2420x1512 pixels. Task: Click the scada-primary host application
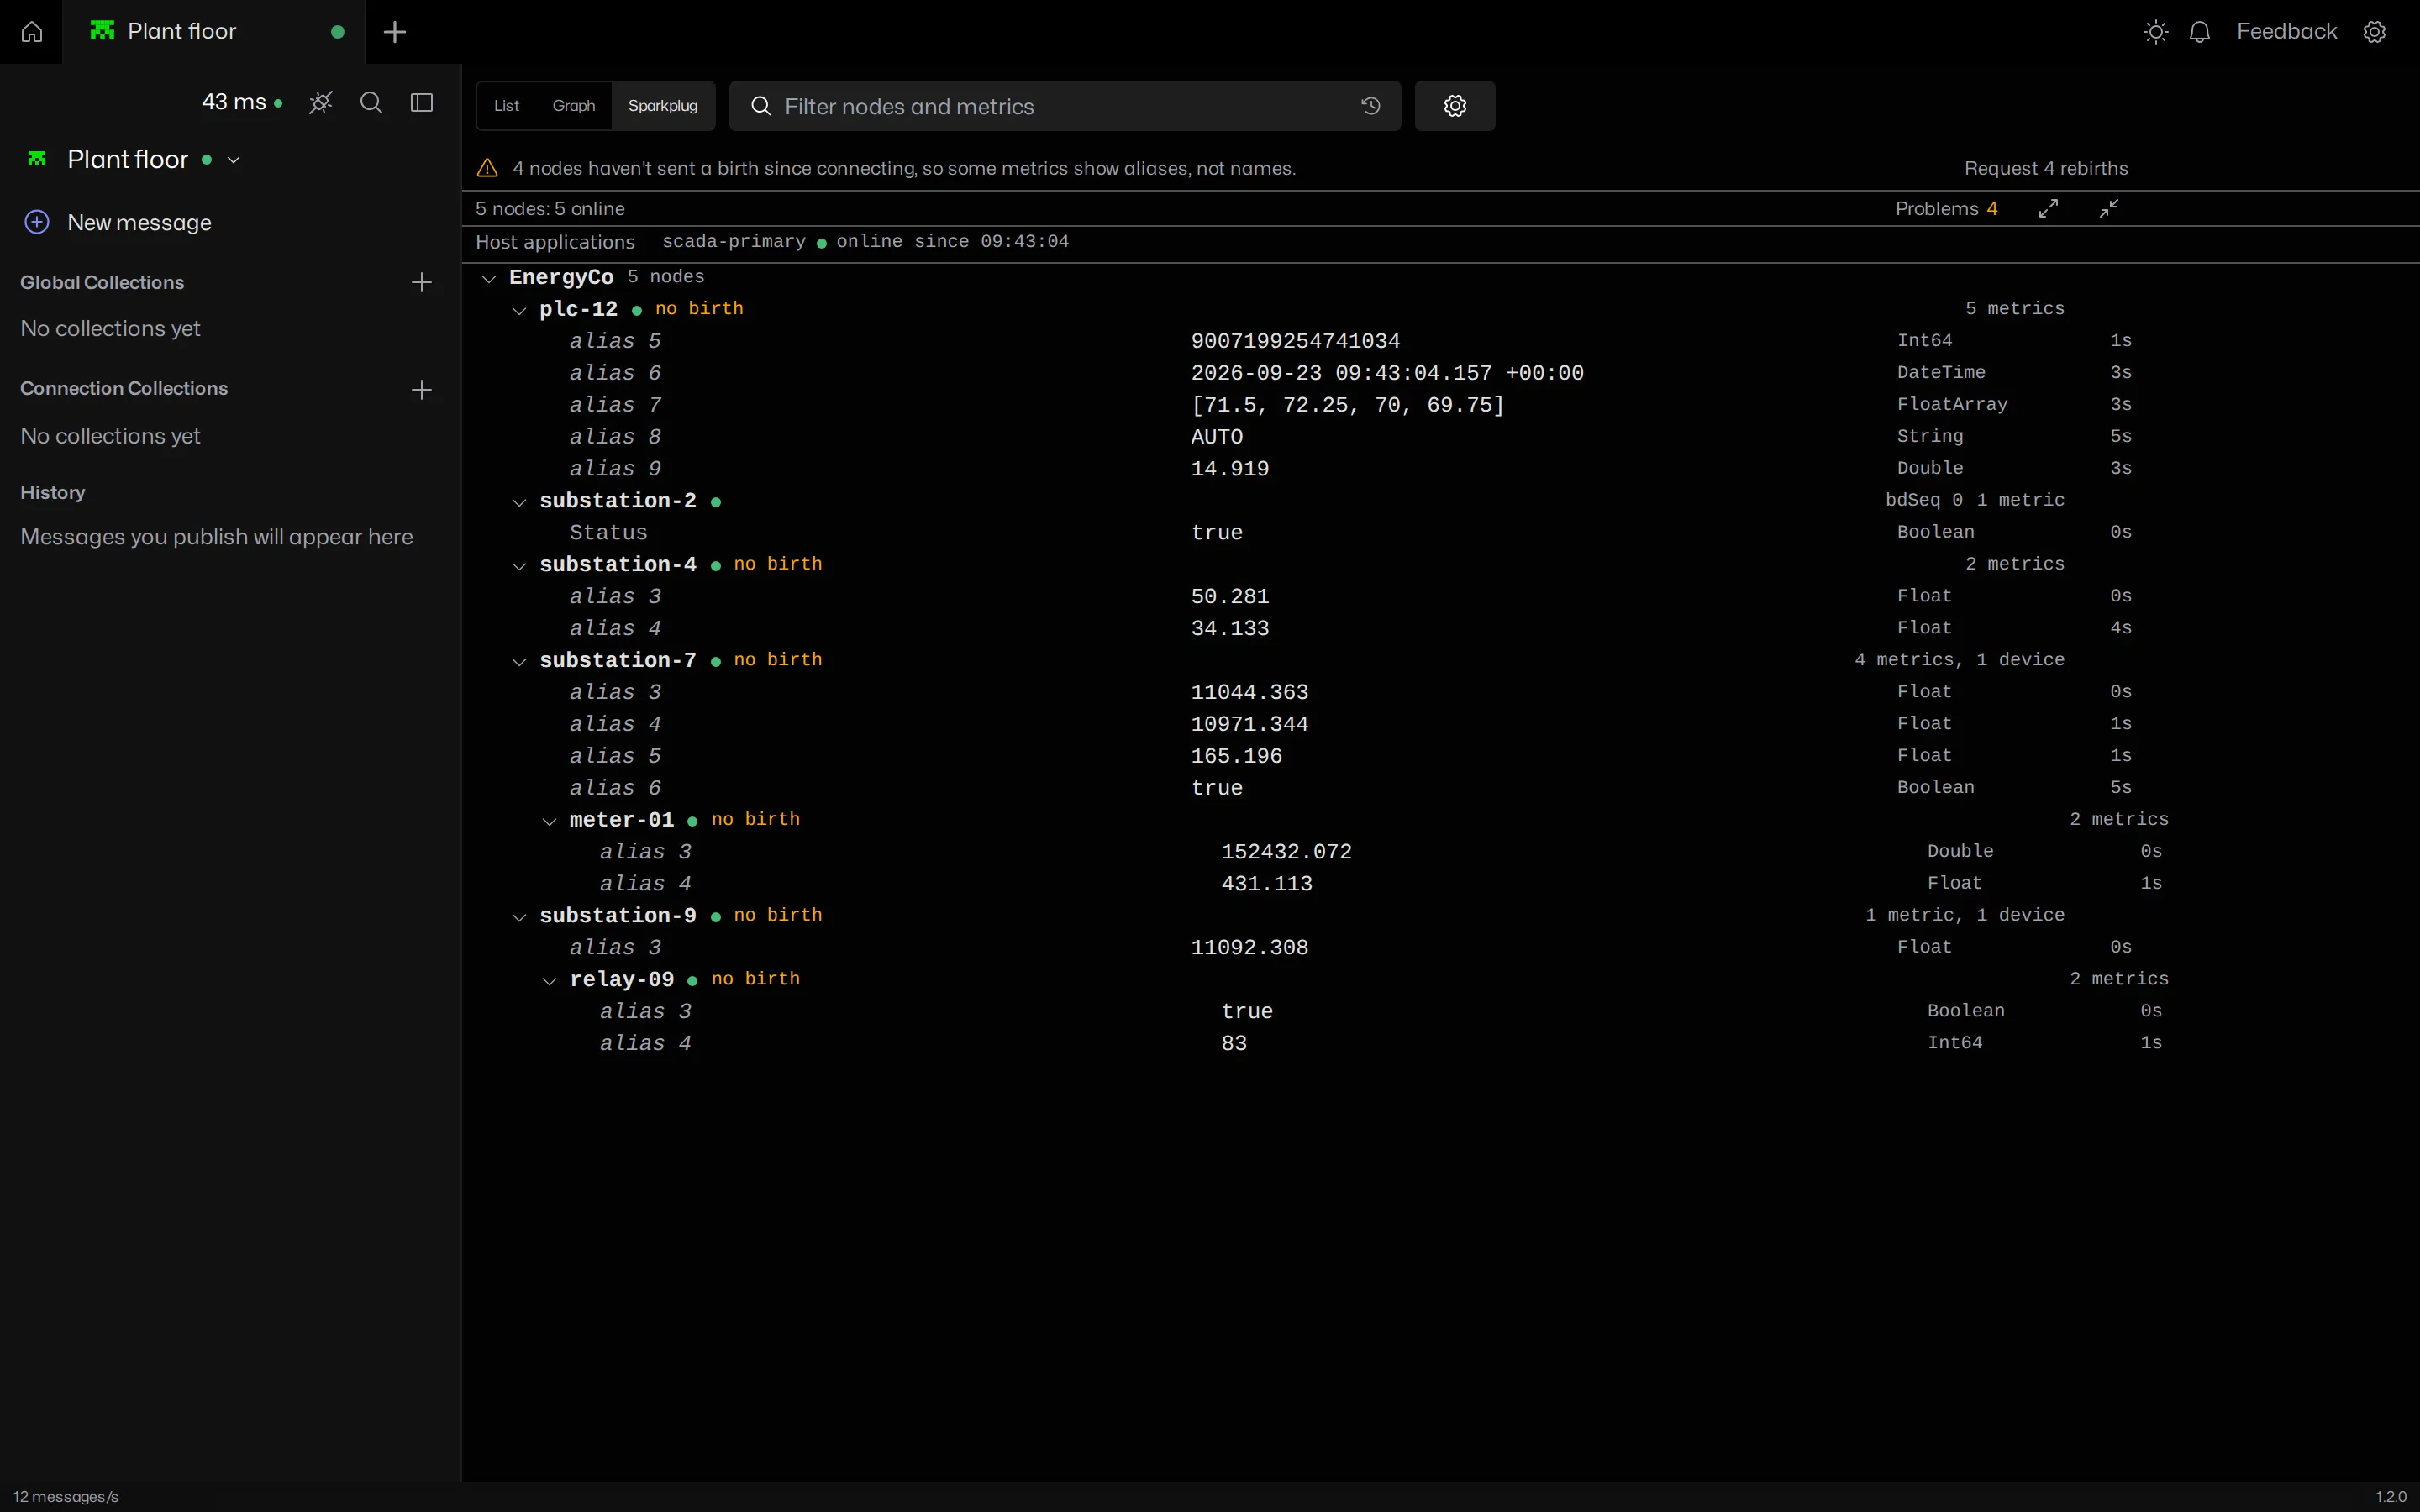tap(734, 241)
